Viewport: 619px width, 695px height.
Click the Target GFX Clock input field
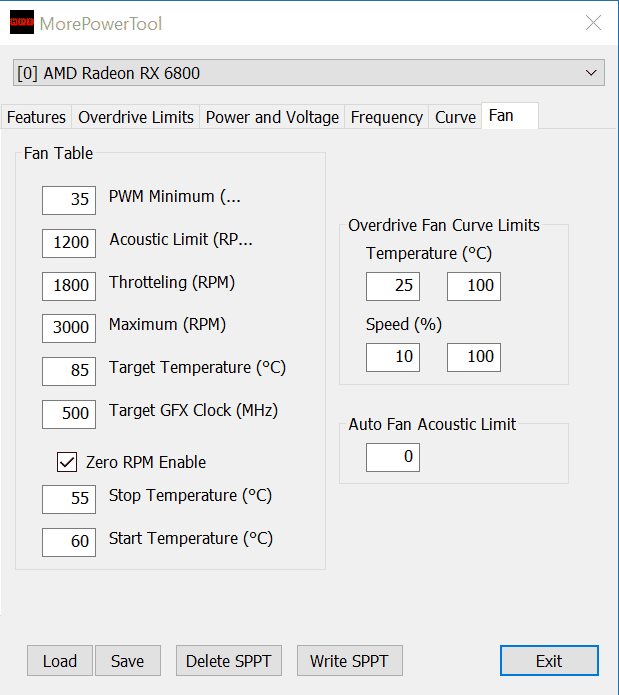pyautogui.click(x=69, y=414)
